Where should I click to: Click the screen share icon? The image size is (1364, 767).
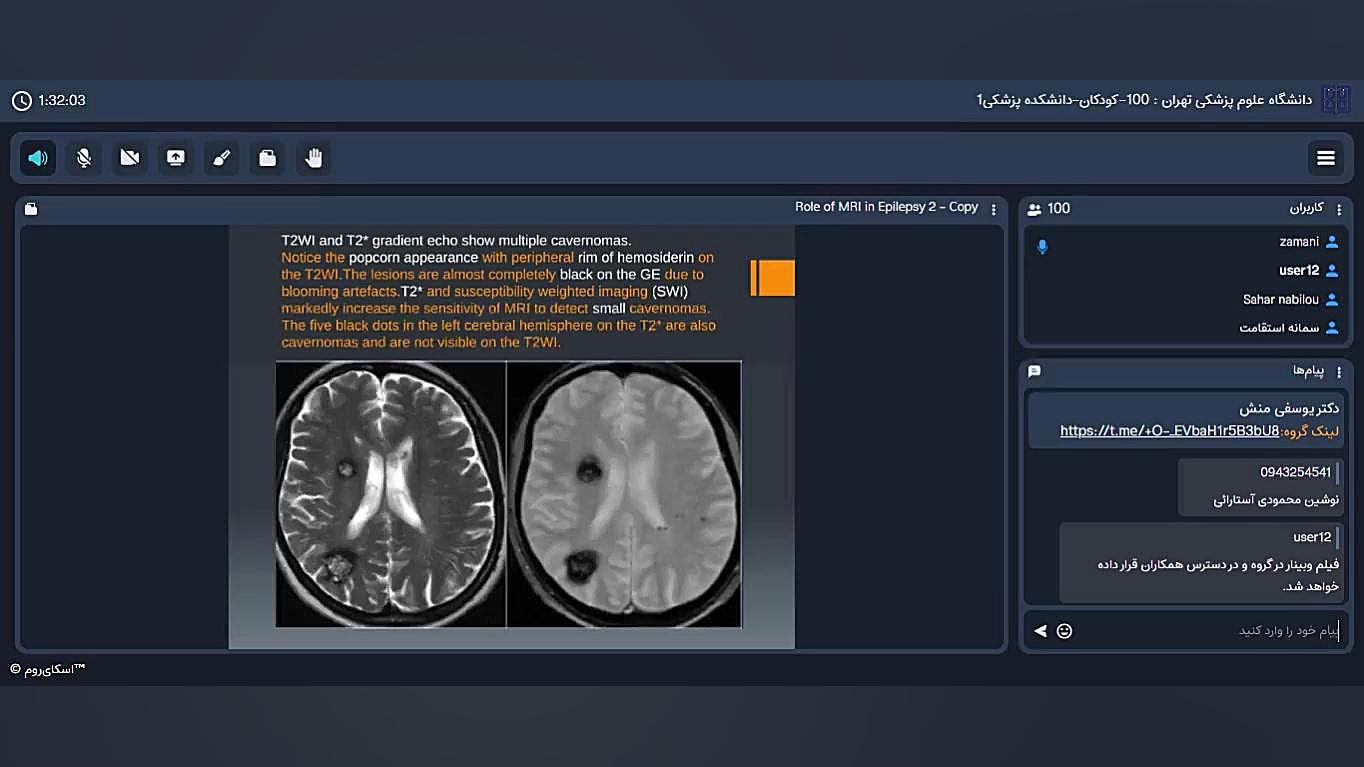(x=176, y=158)
